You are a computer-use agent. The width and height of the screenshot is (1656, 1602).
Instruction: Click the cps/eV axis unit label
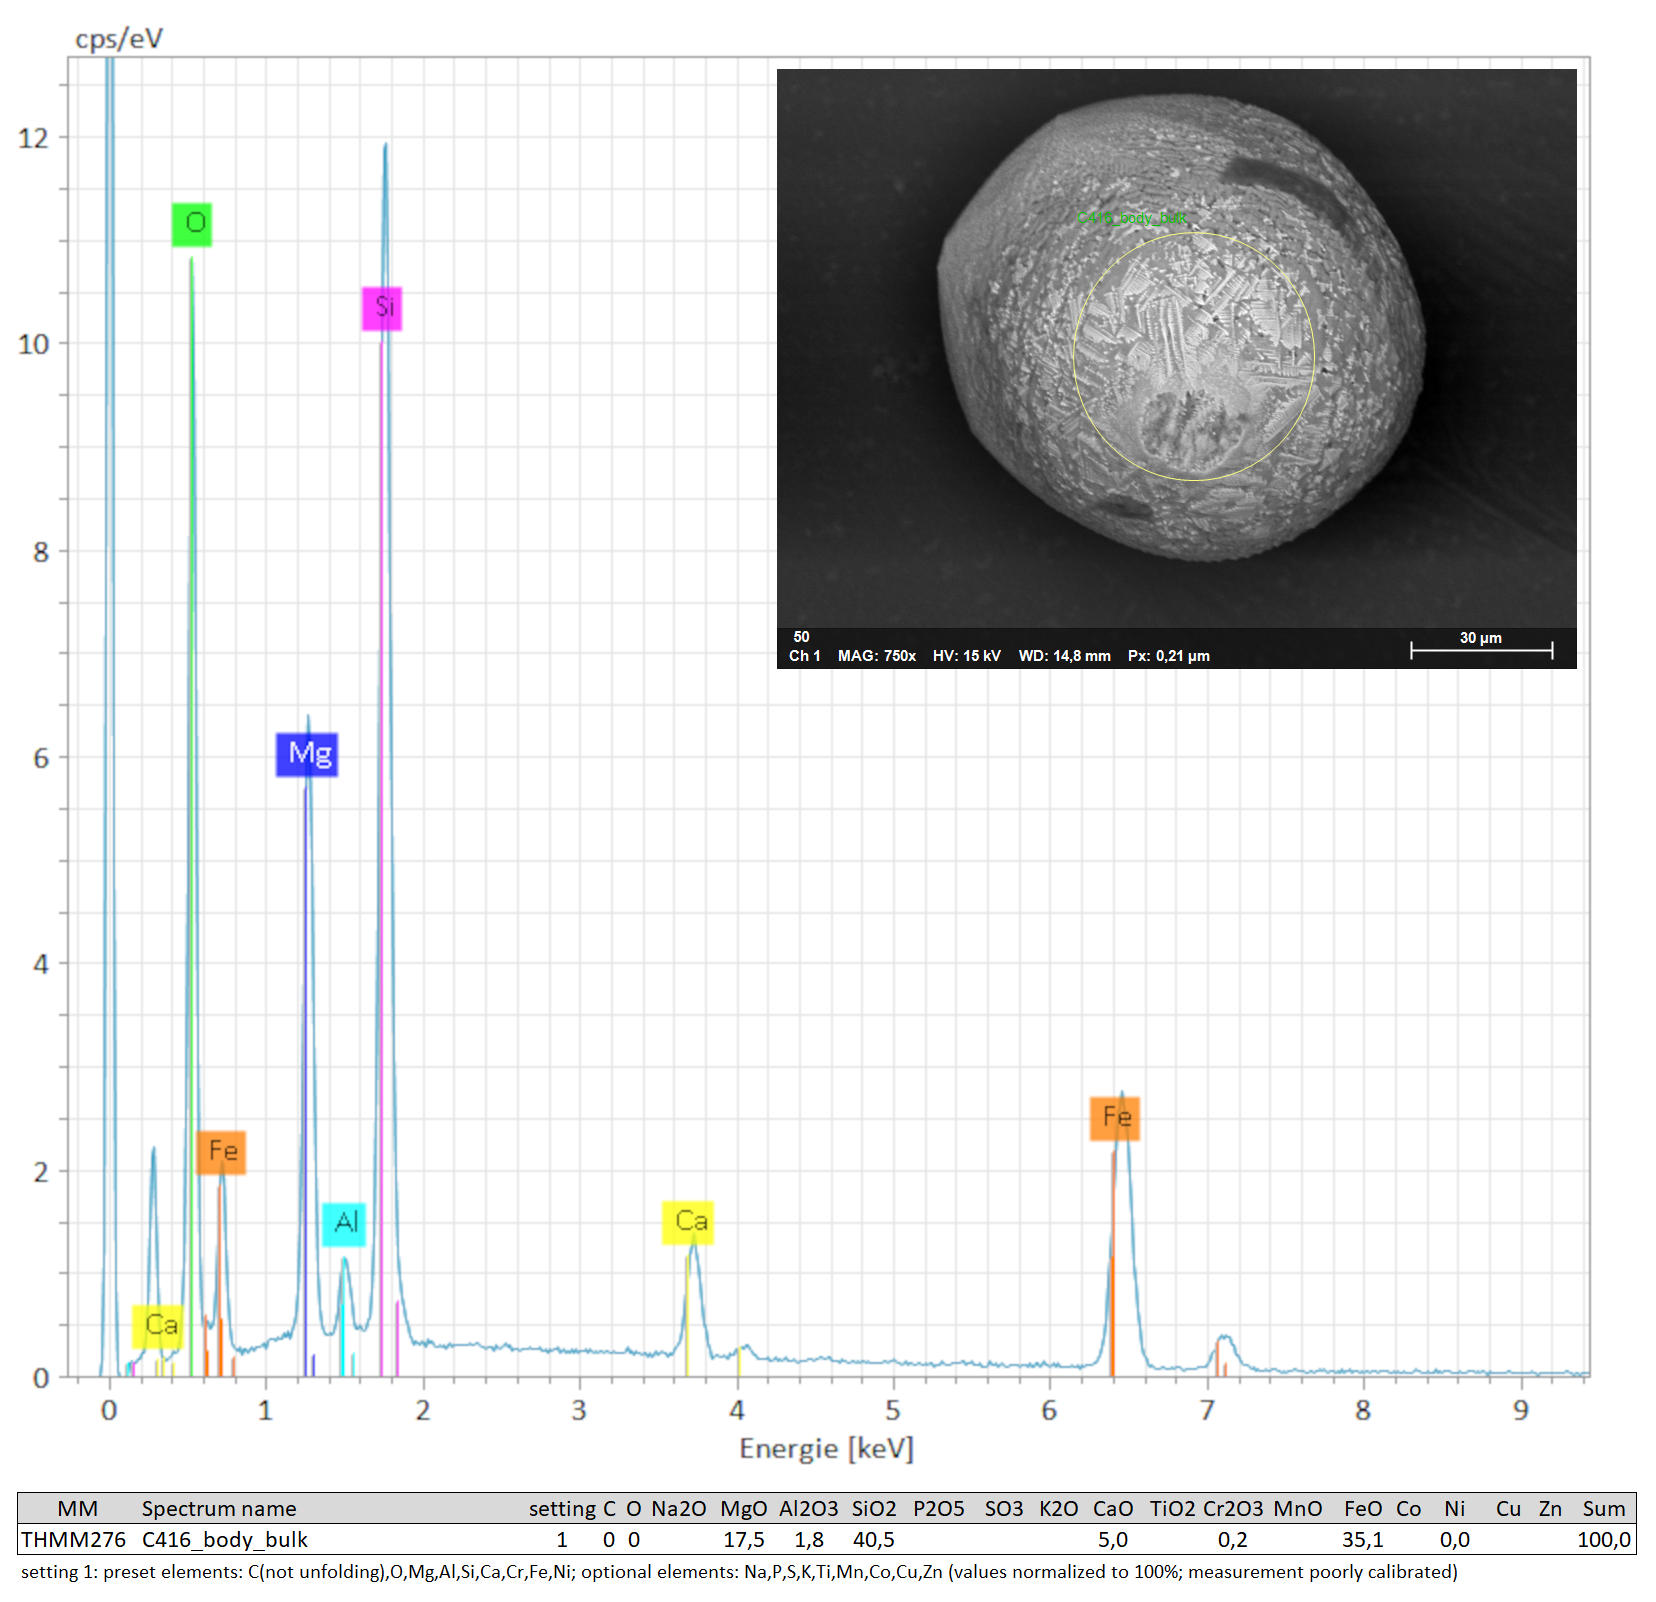pyautogui.click(x=119, y=38)
